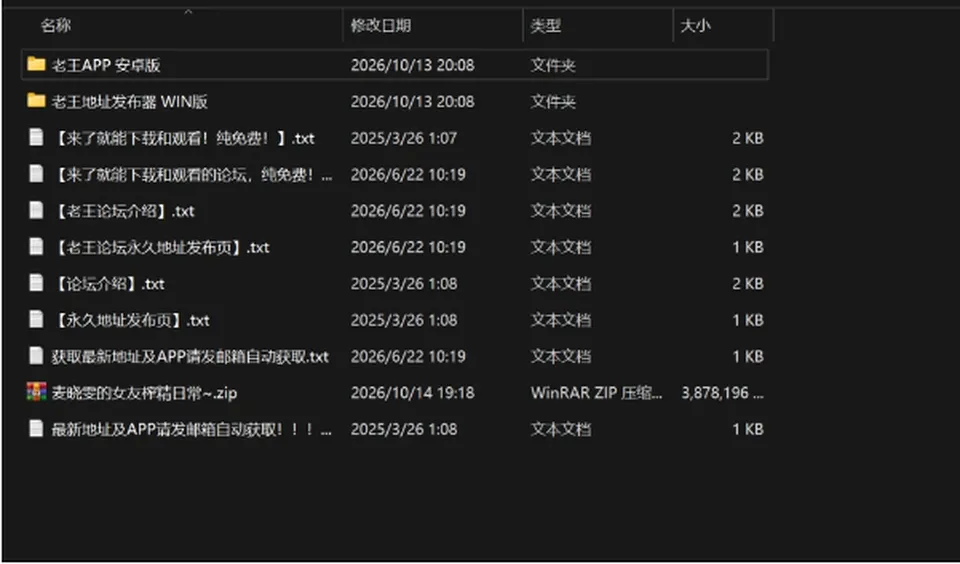Viewport: 960px width, 564px height.
Task: Select the file name ending in ~.zip
Action: coord(144,393)
